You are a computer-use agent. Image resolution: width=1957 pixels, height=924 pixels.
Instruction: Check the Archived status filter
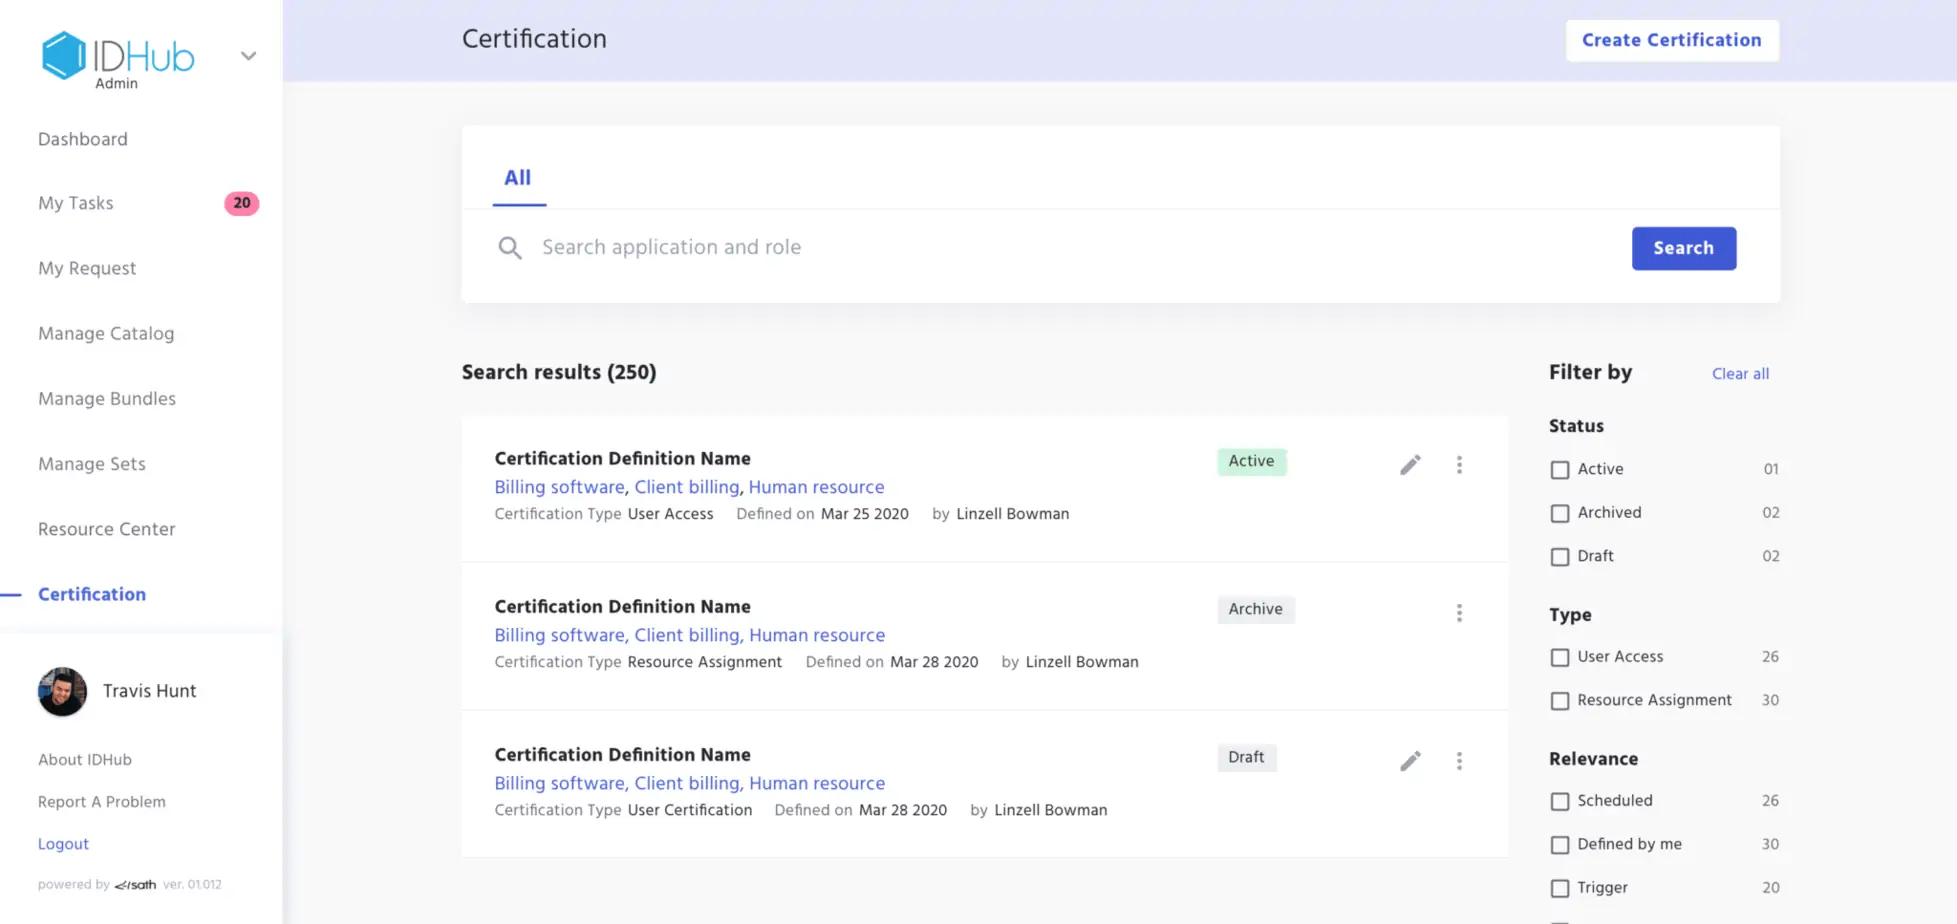pyautogui.click(x=1560, y=514)
